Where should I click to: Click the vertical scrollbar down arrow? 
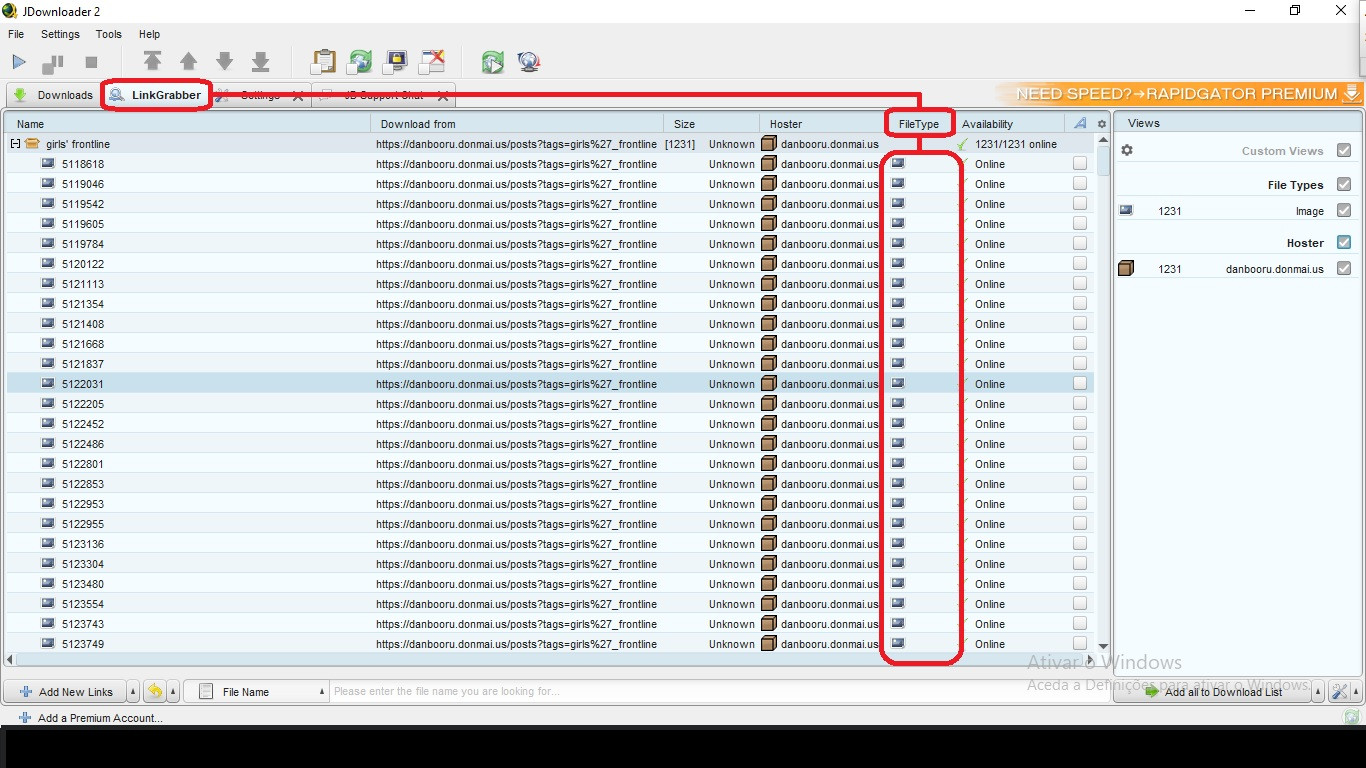point(1103,646)
